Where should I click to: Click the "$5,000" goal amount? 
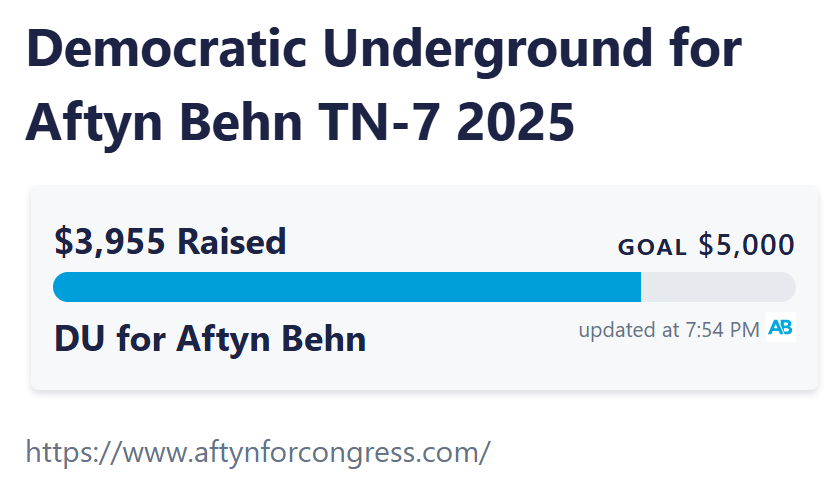[746, 245]
